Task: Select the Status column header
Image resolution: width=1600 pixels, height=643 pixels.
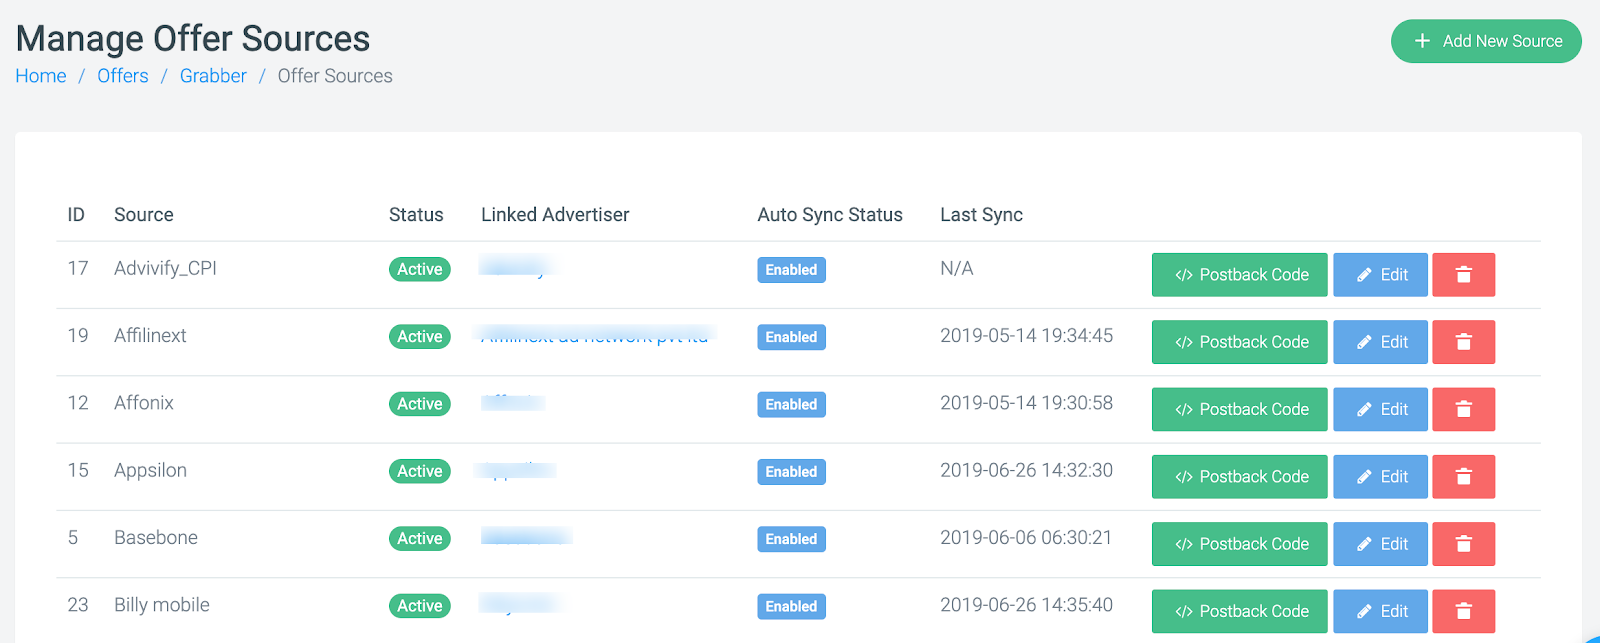Action: pos(416,215)
